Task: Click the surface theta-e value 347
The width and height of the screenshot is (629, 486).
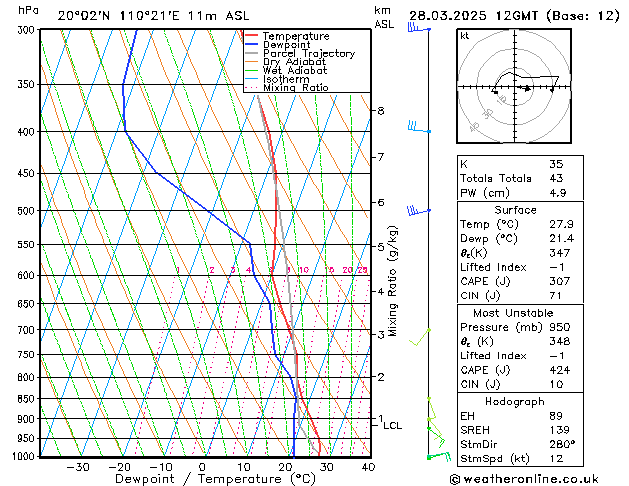Action: (x=560, y=253)
